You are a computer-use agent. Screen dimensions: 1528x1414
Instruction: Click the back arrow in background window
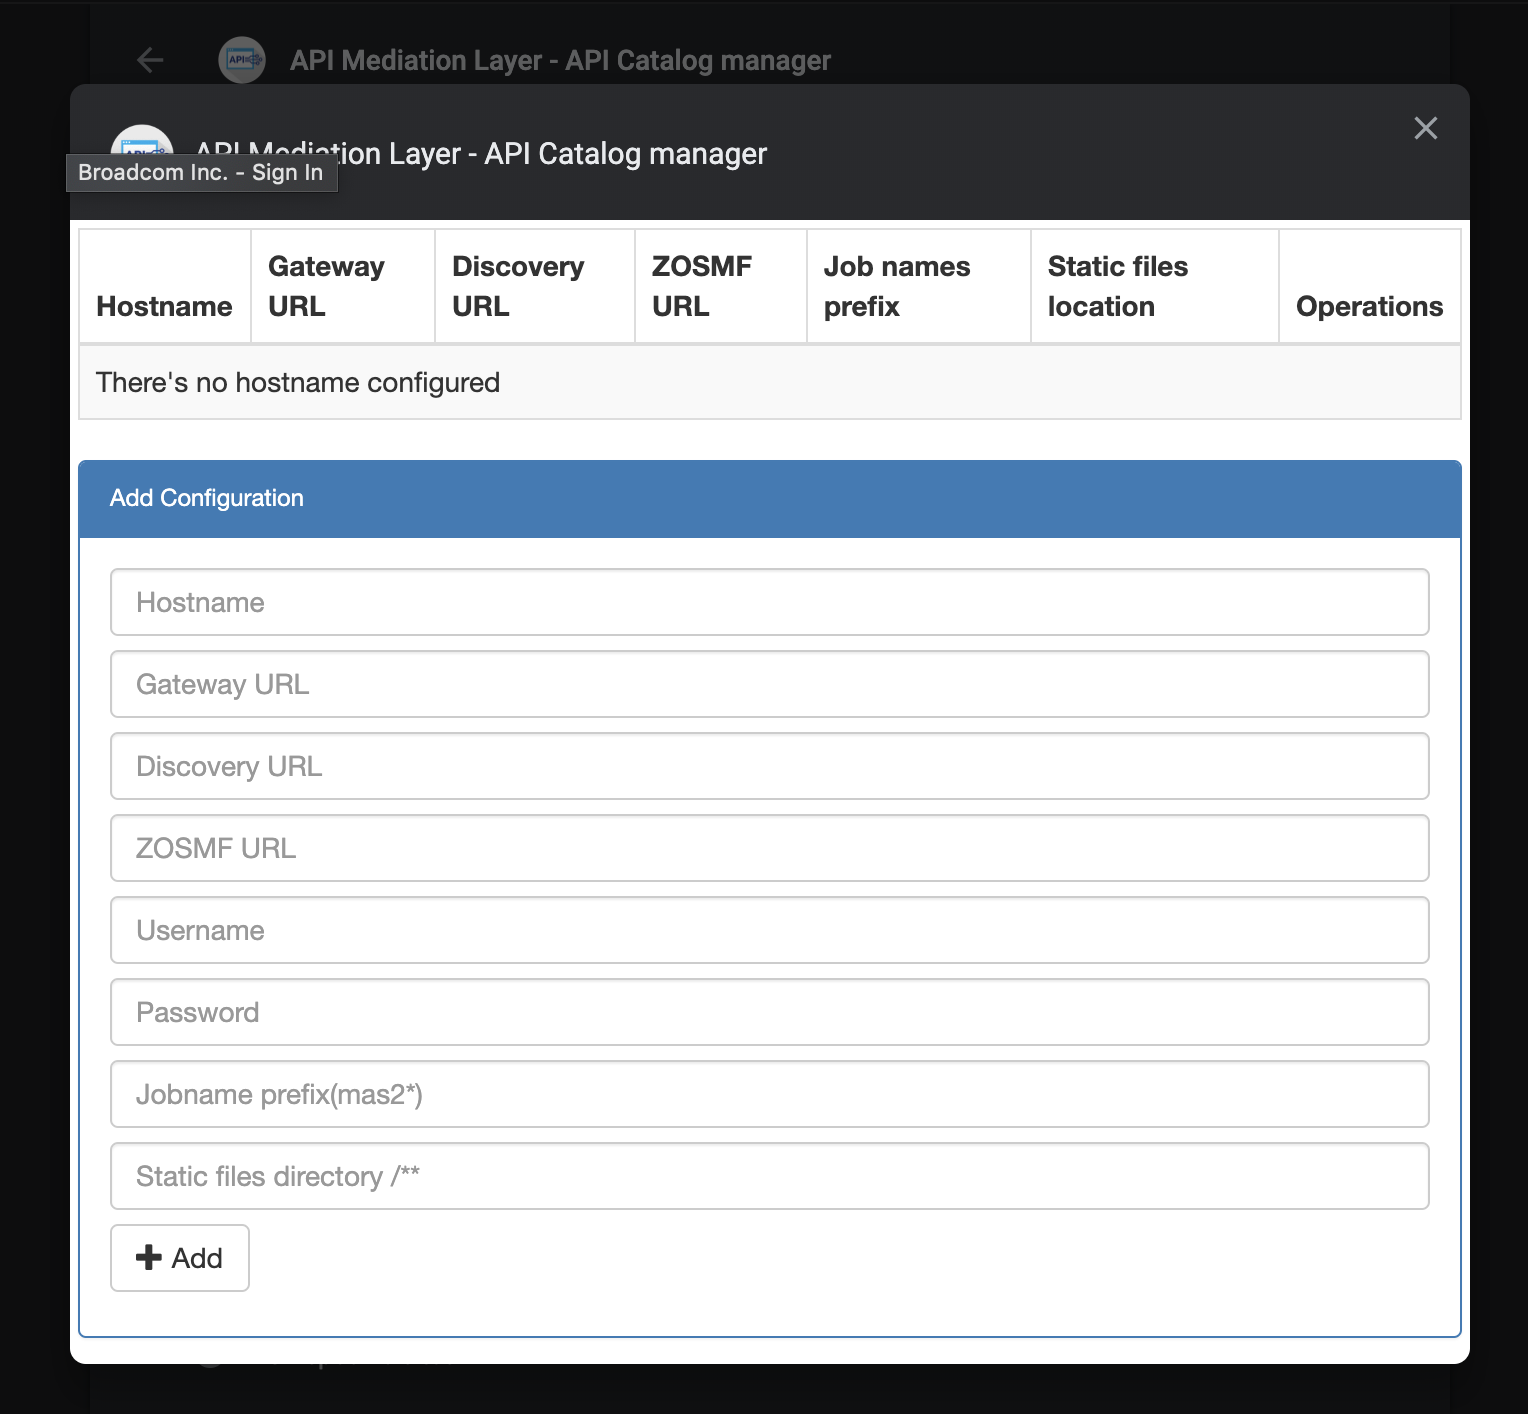[x=150, y=60]
